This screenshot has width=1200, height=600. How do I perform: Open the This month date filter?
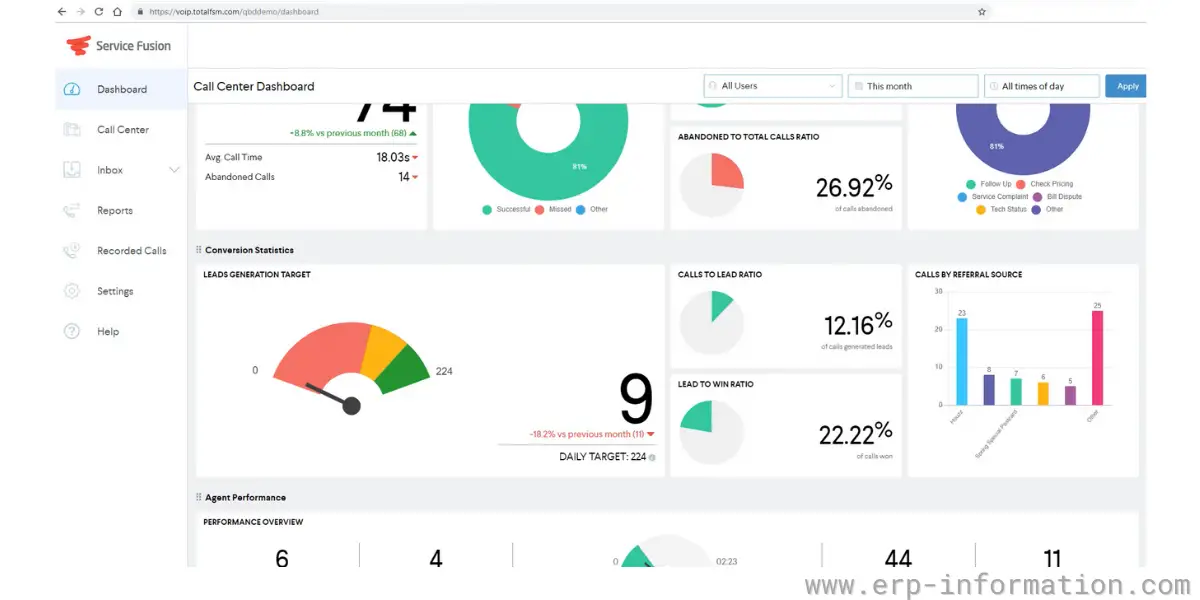913,86
